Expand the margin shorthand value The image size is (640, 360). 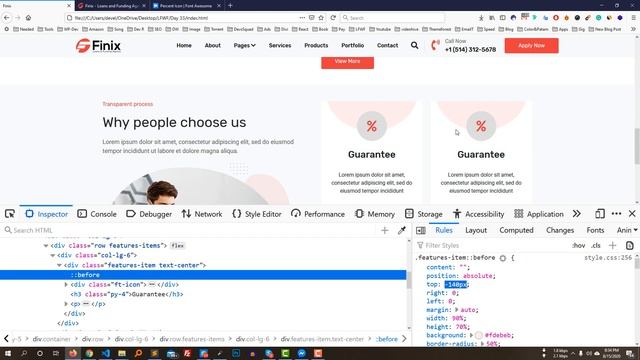[456, 310]
